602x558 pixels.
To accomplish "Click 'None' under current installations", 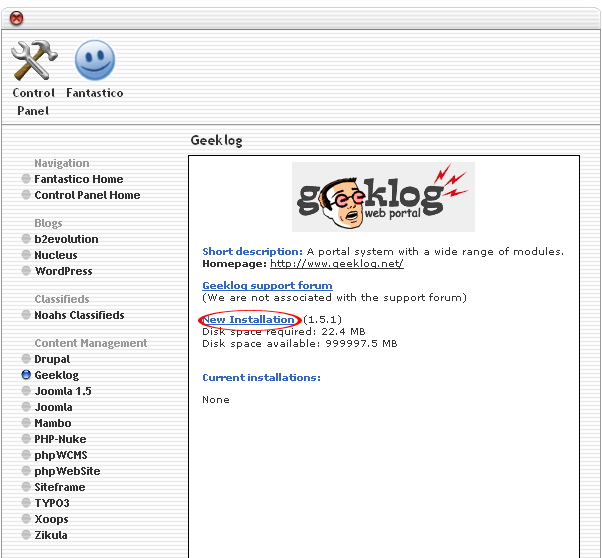I will pos(216,400).
